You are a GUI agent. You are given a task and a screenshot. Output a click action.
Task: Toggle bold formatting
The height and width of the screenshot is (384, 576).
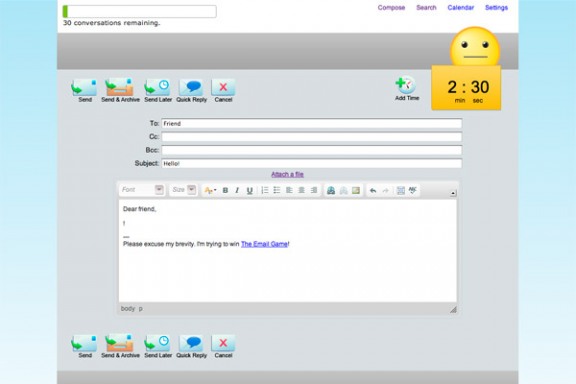pos(225,190)
